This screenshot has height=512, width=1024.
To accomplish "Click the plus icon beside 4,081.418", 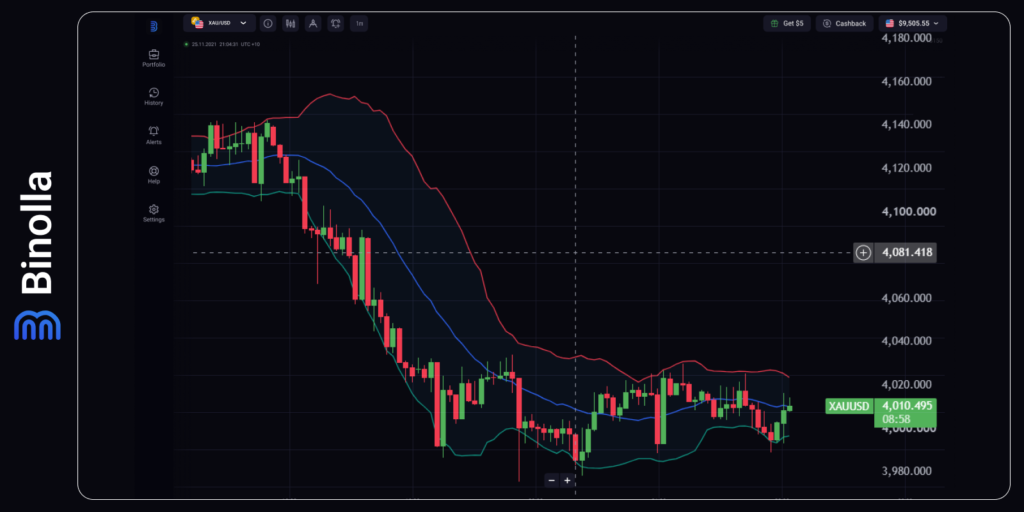I will point(863,252).
